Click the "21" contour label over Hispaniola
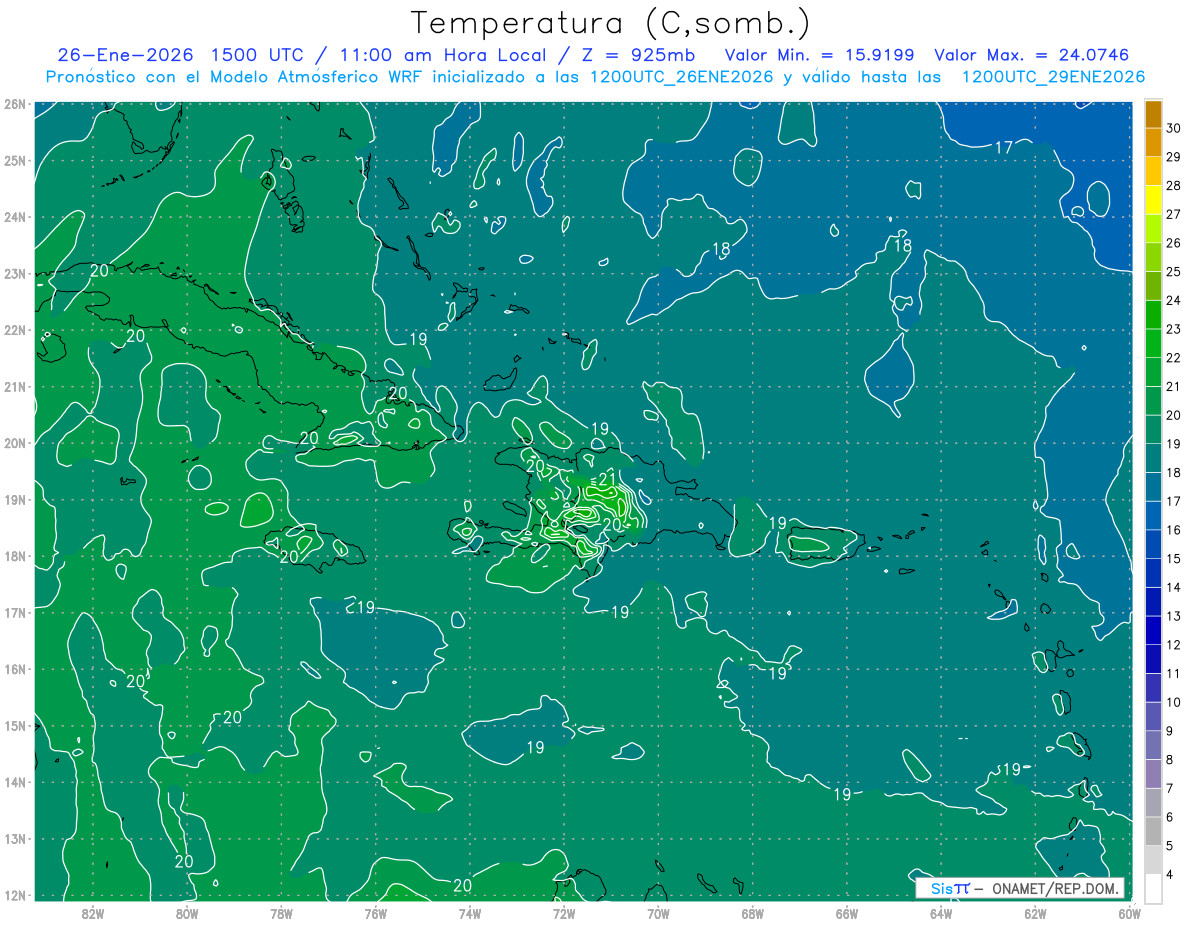The image size is (1200, 927). [608, 479]
